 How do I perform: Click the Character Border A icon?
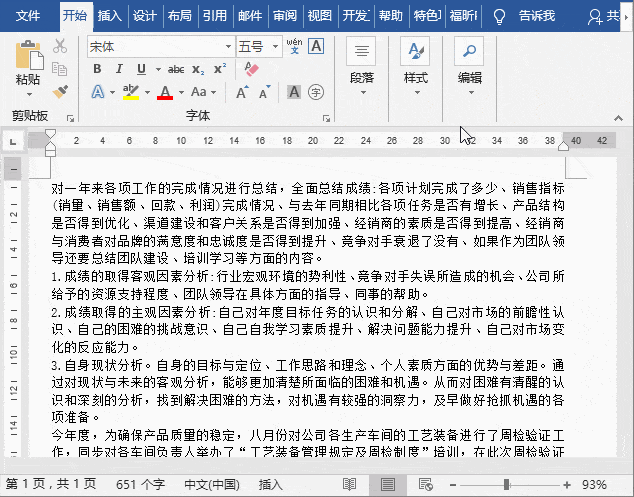[x=316, y=46]
